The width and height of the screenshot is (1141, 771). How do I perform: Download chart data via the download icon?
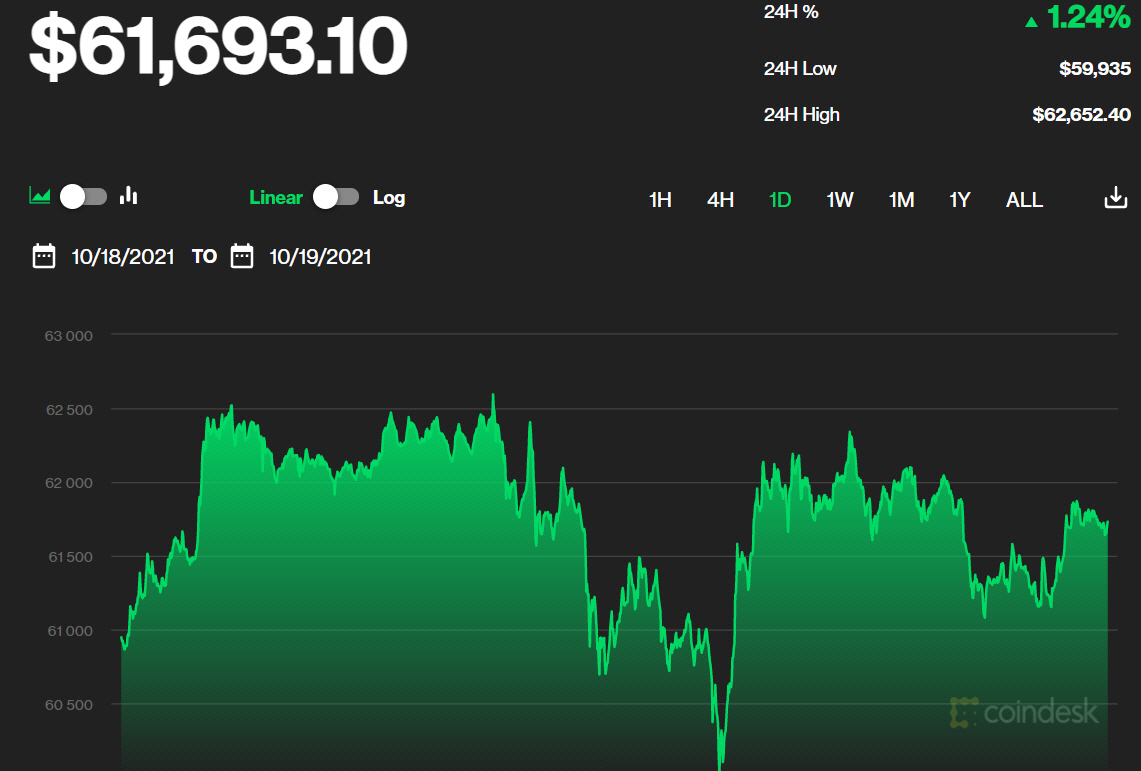point(1115,198)
